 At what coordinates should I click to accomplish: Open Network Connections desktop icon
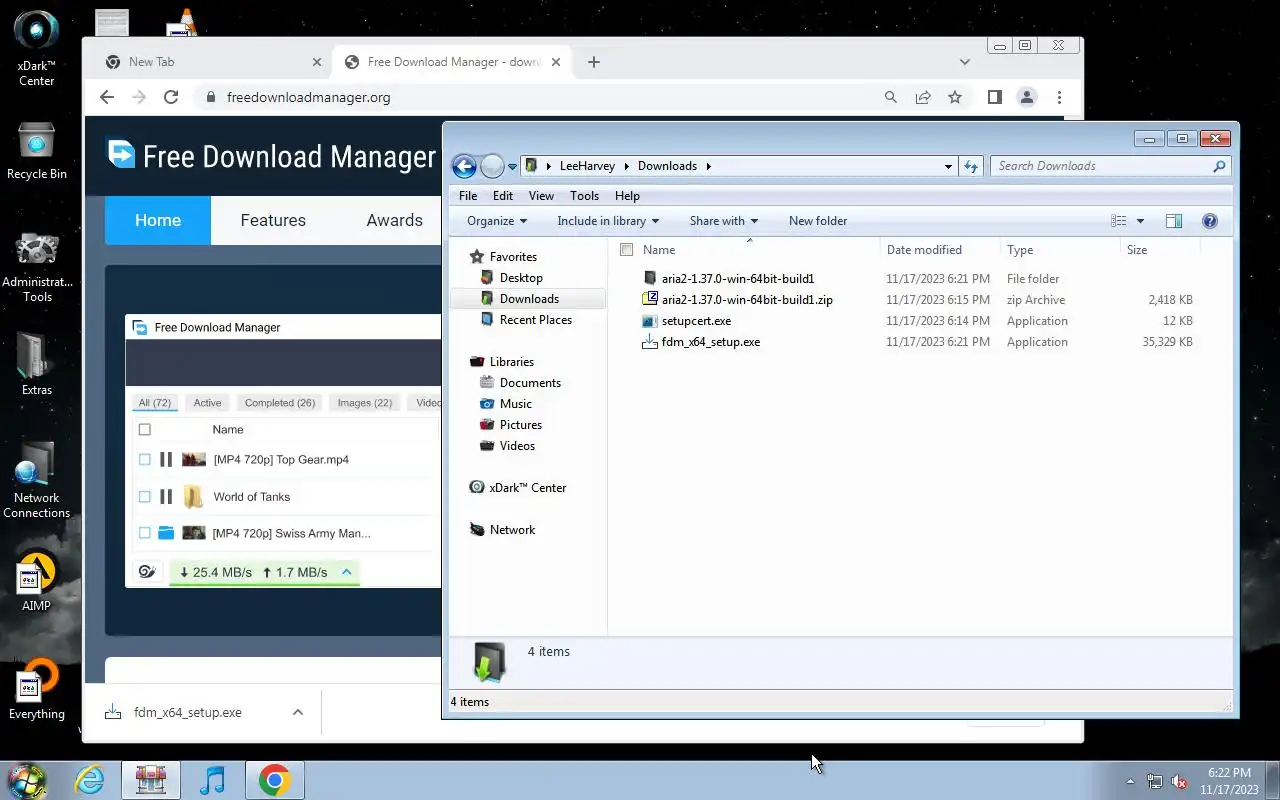tap(37, 481)
